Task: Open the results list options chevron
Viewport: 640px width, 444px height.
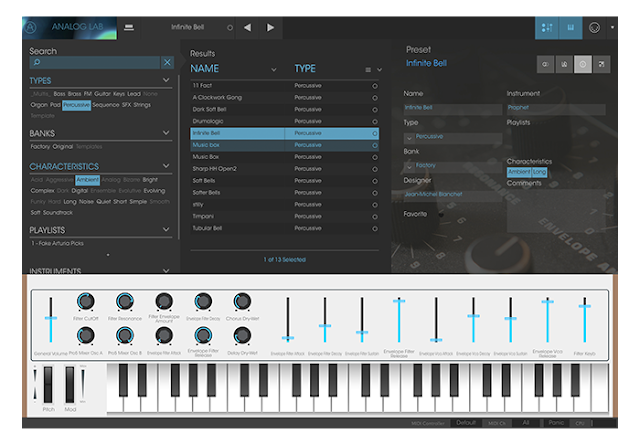Action: pyautogui.click(x=380, y=70)
